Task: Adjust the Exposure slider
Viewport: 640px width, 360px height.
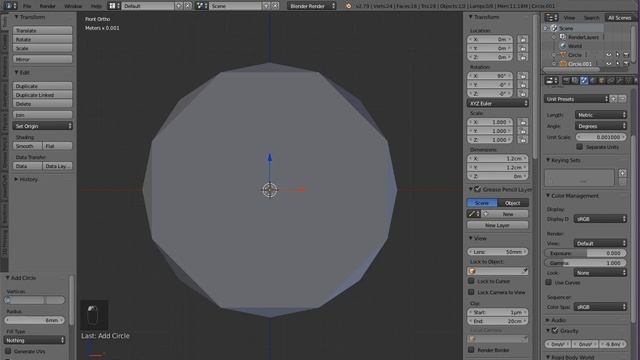Action: pyautogui.click(x=585, y=253)
